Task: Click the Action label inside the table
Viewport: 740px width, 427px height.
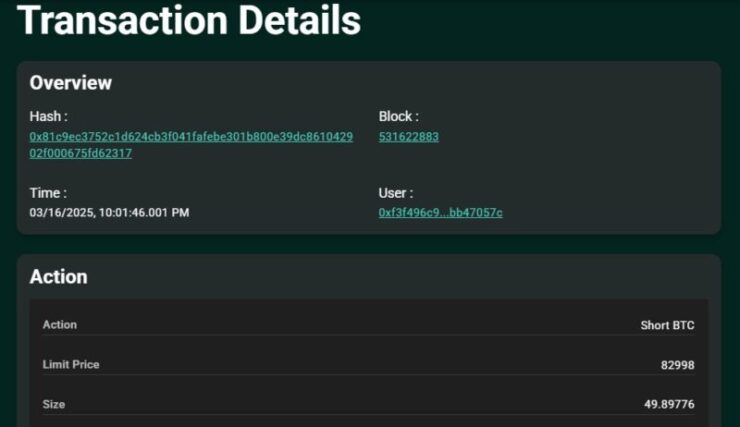Action: [x=60, y=325]
